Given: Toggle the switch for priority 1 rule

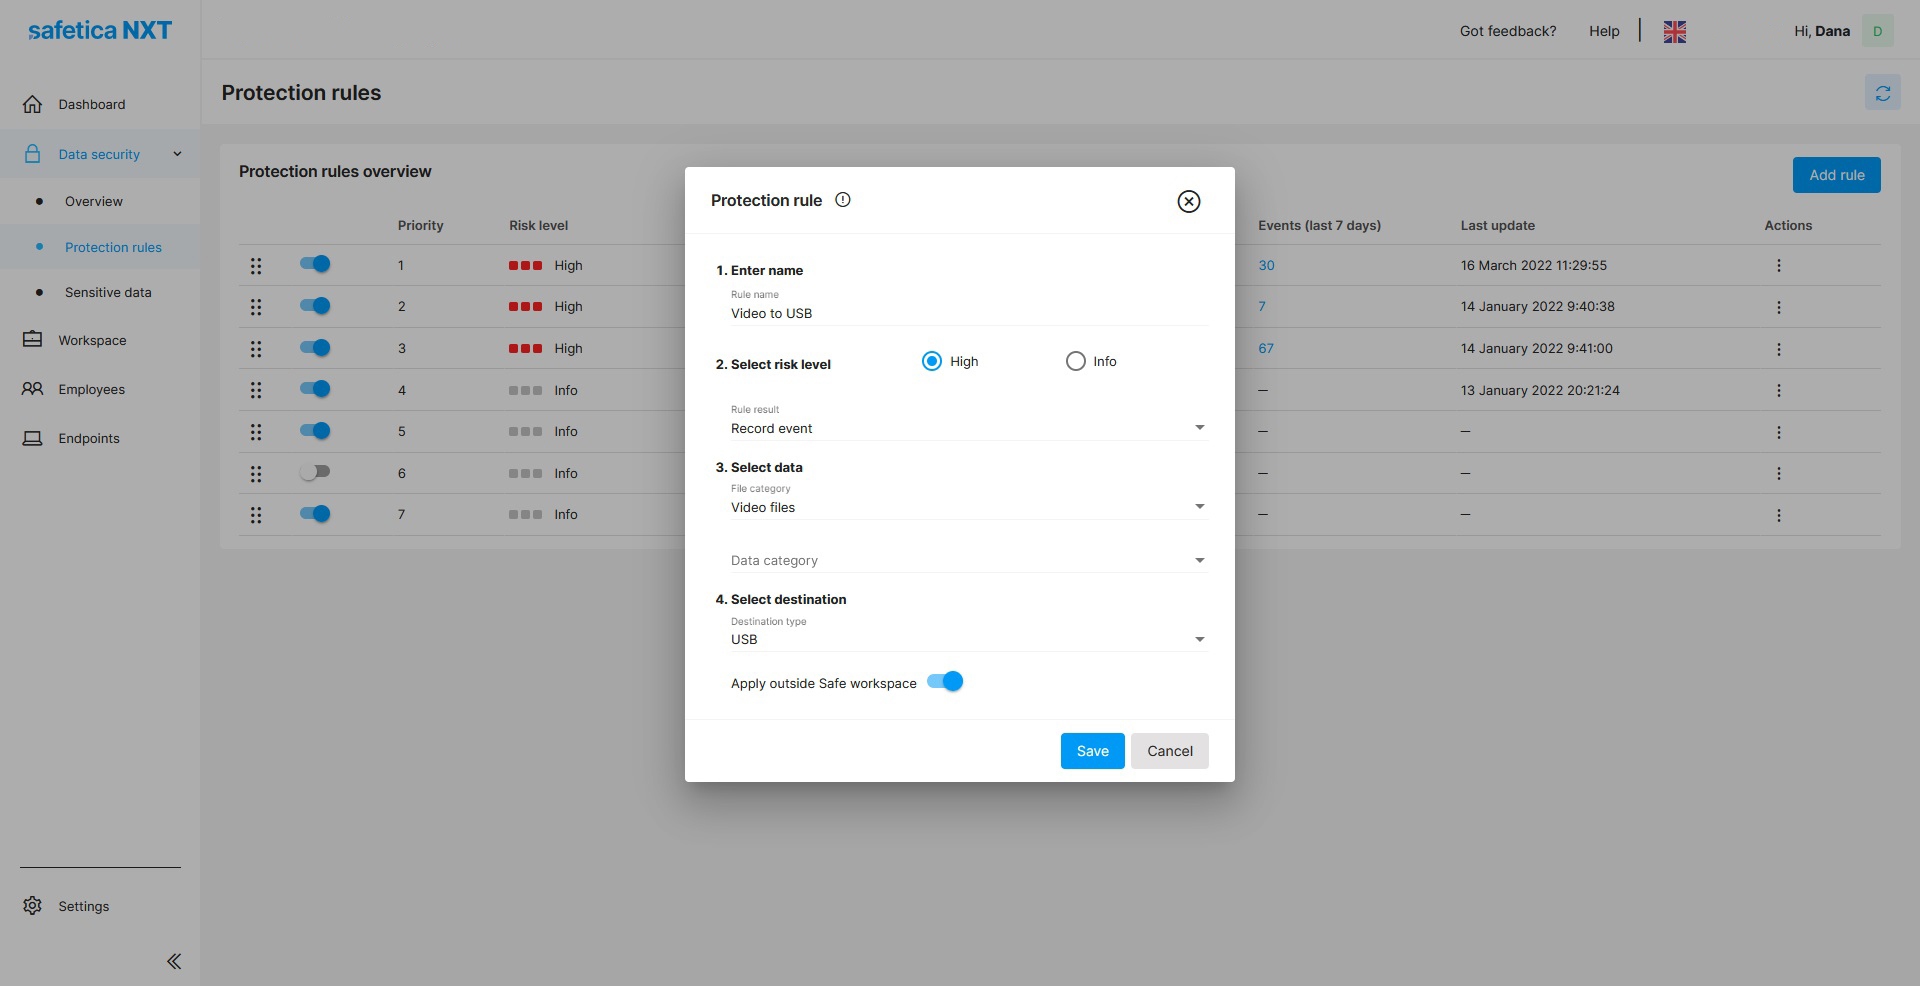Looking at the screenshot, I should click(x=315, y=264).
